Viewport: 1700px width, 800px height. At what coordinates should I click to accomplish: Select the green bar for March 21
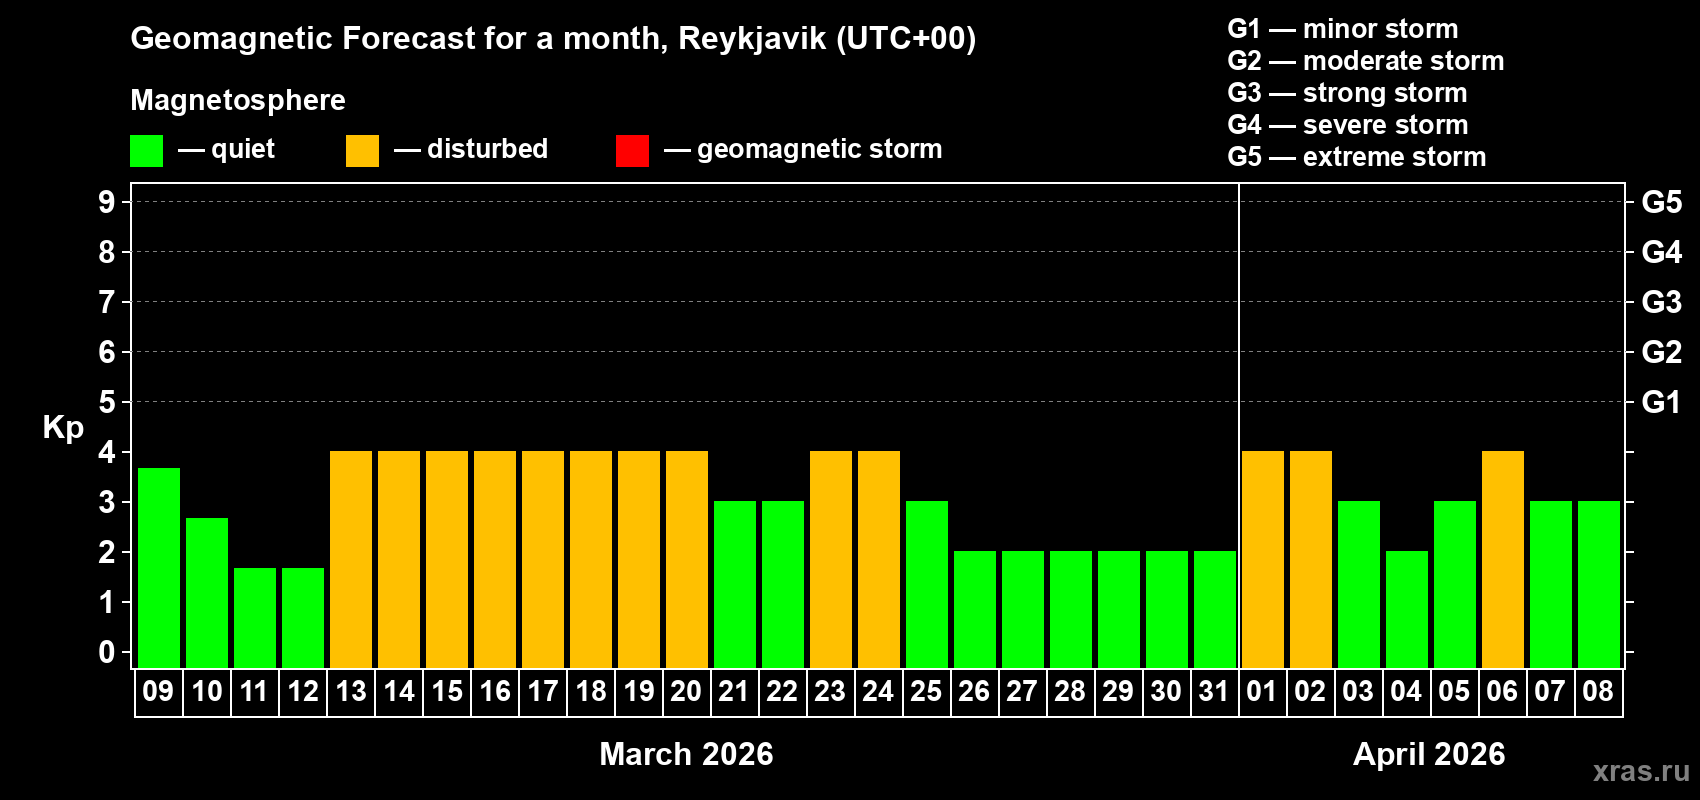click(735, 585)
